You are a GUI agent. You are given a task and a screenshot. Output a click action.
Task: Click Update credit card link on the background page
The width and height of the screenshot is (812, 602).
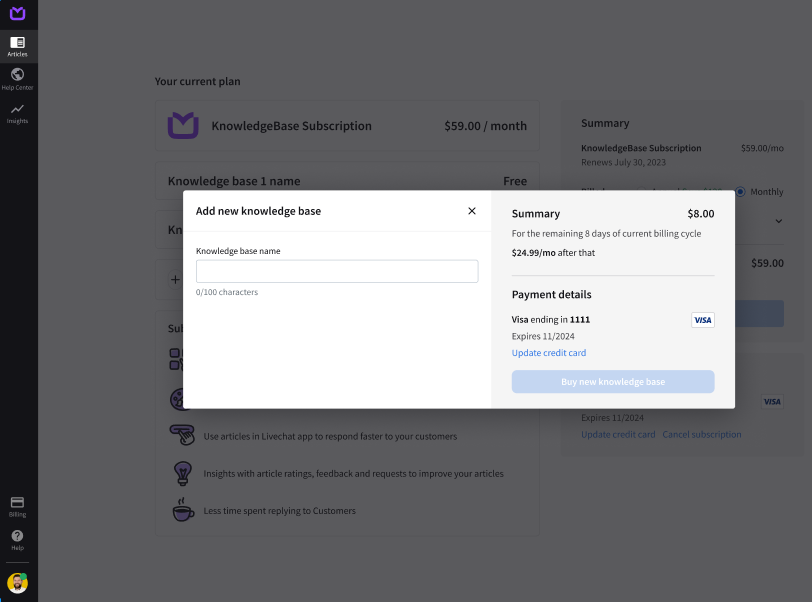click(x=618, y=435)
